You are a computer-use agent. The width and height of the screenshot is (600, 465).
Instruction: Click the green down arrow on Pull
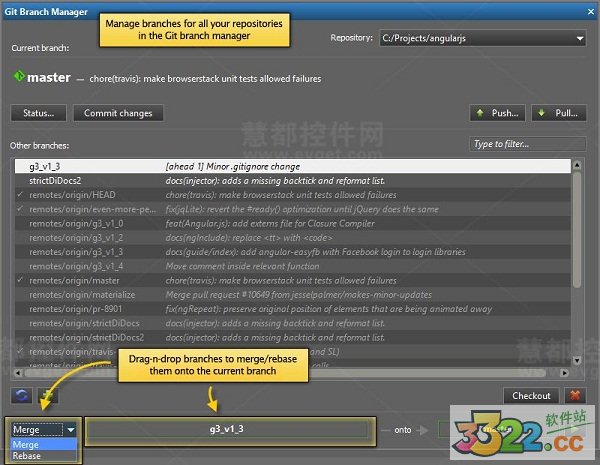[x=541, y=113]
